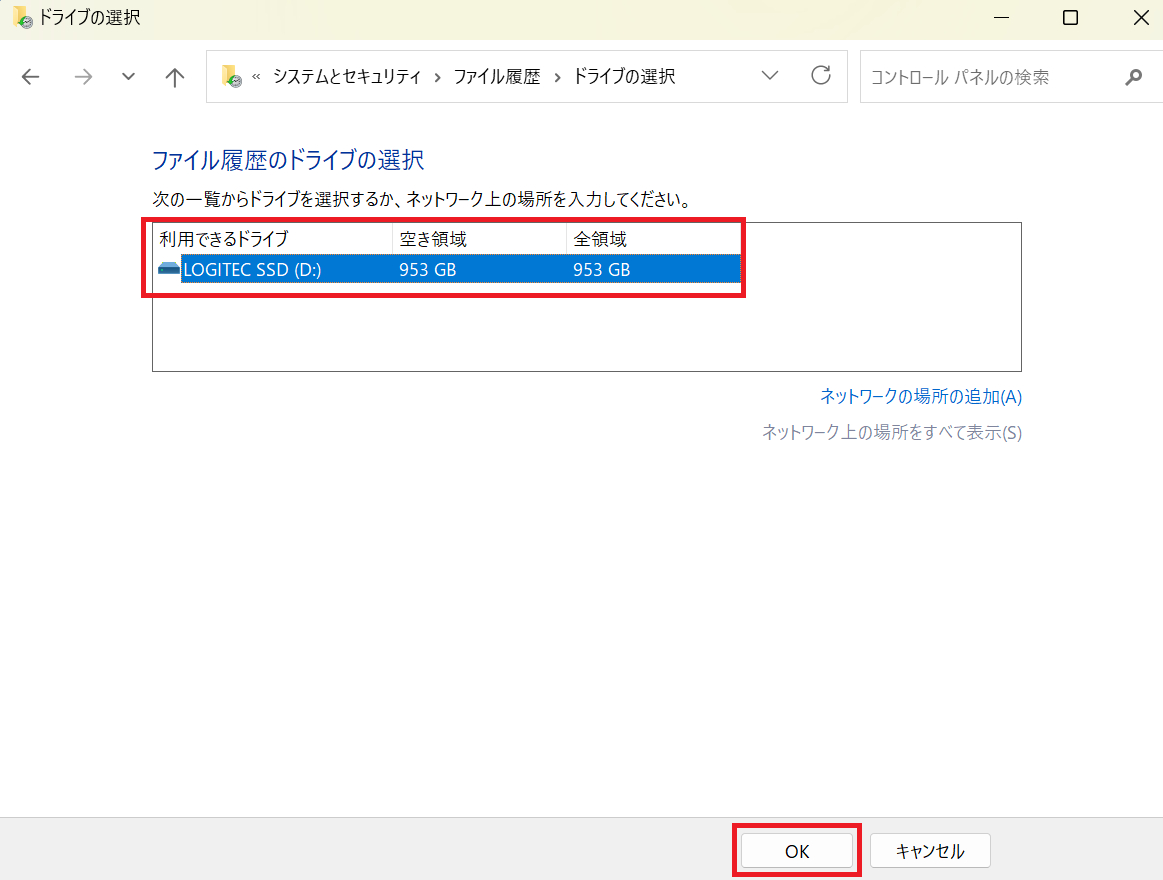The width and height of the screenshot is (1163, 880).
Task: Click the forward navigation arrow
Action: click(x=83, y=77)
